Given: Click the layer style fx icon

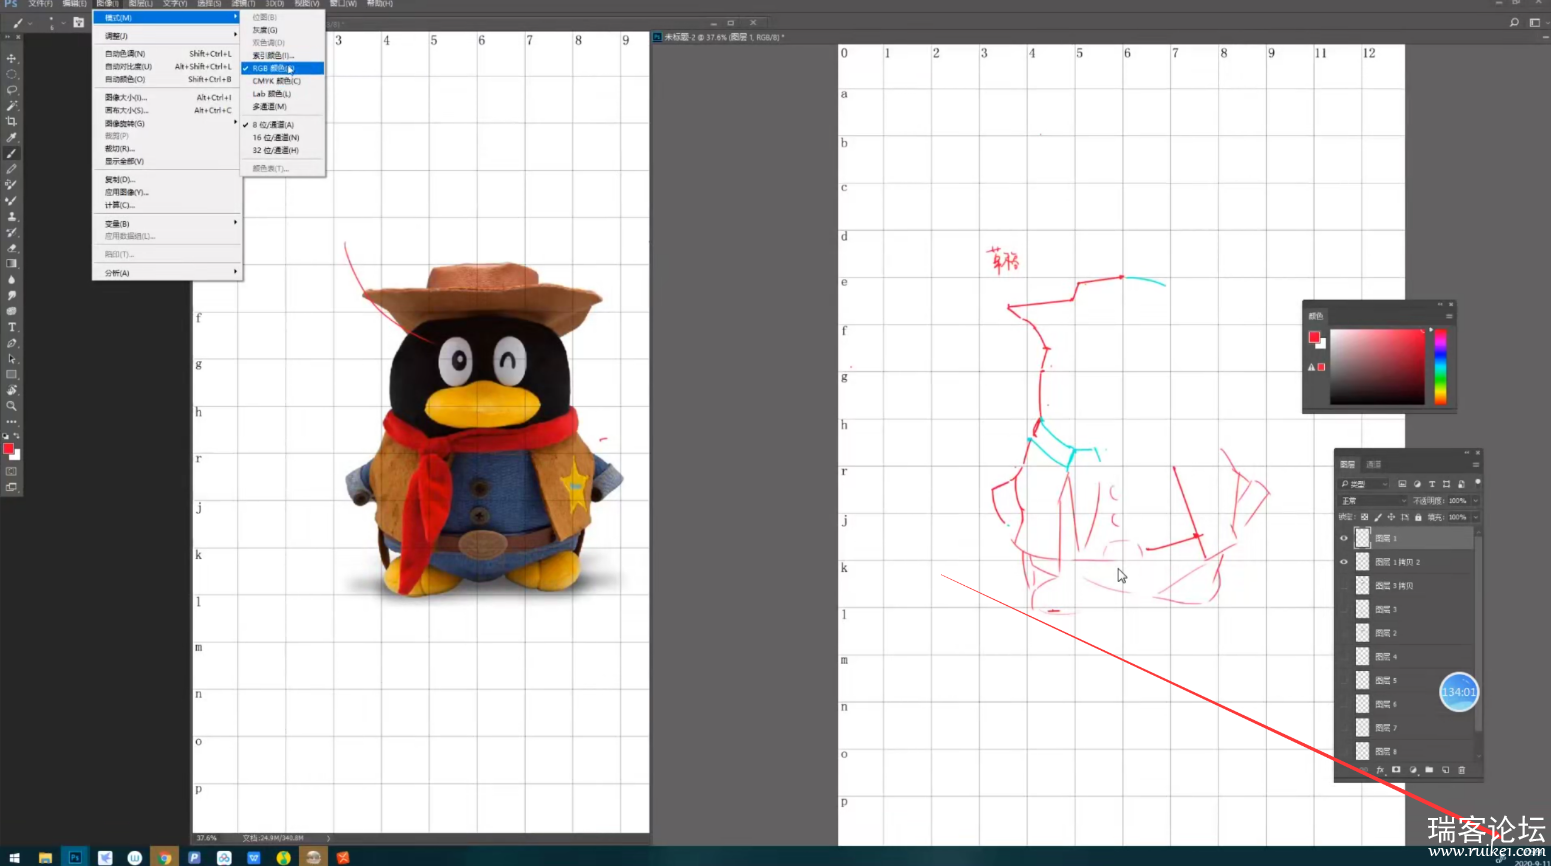Looking at the screenshot, I should 1380,770.
